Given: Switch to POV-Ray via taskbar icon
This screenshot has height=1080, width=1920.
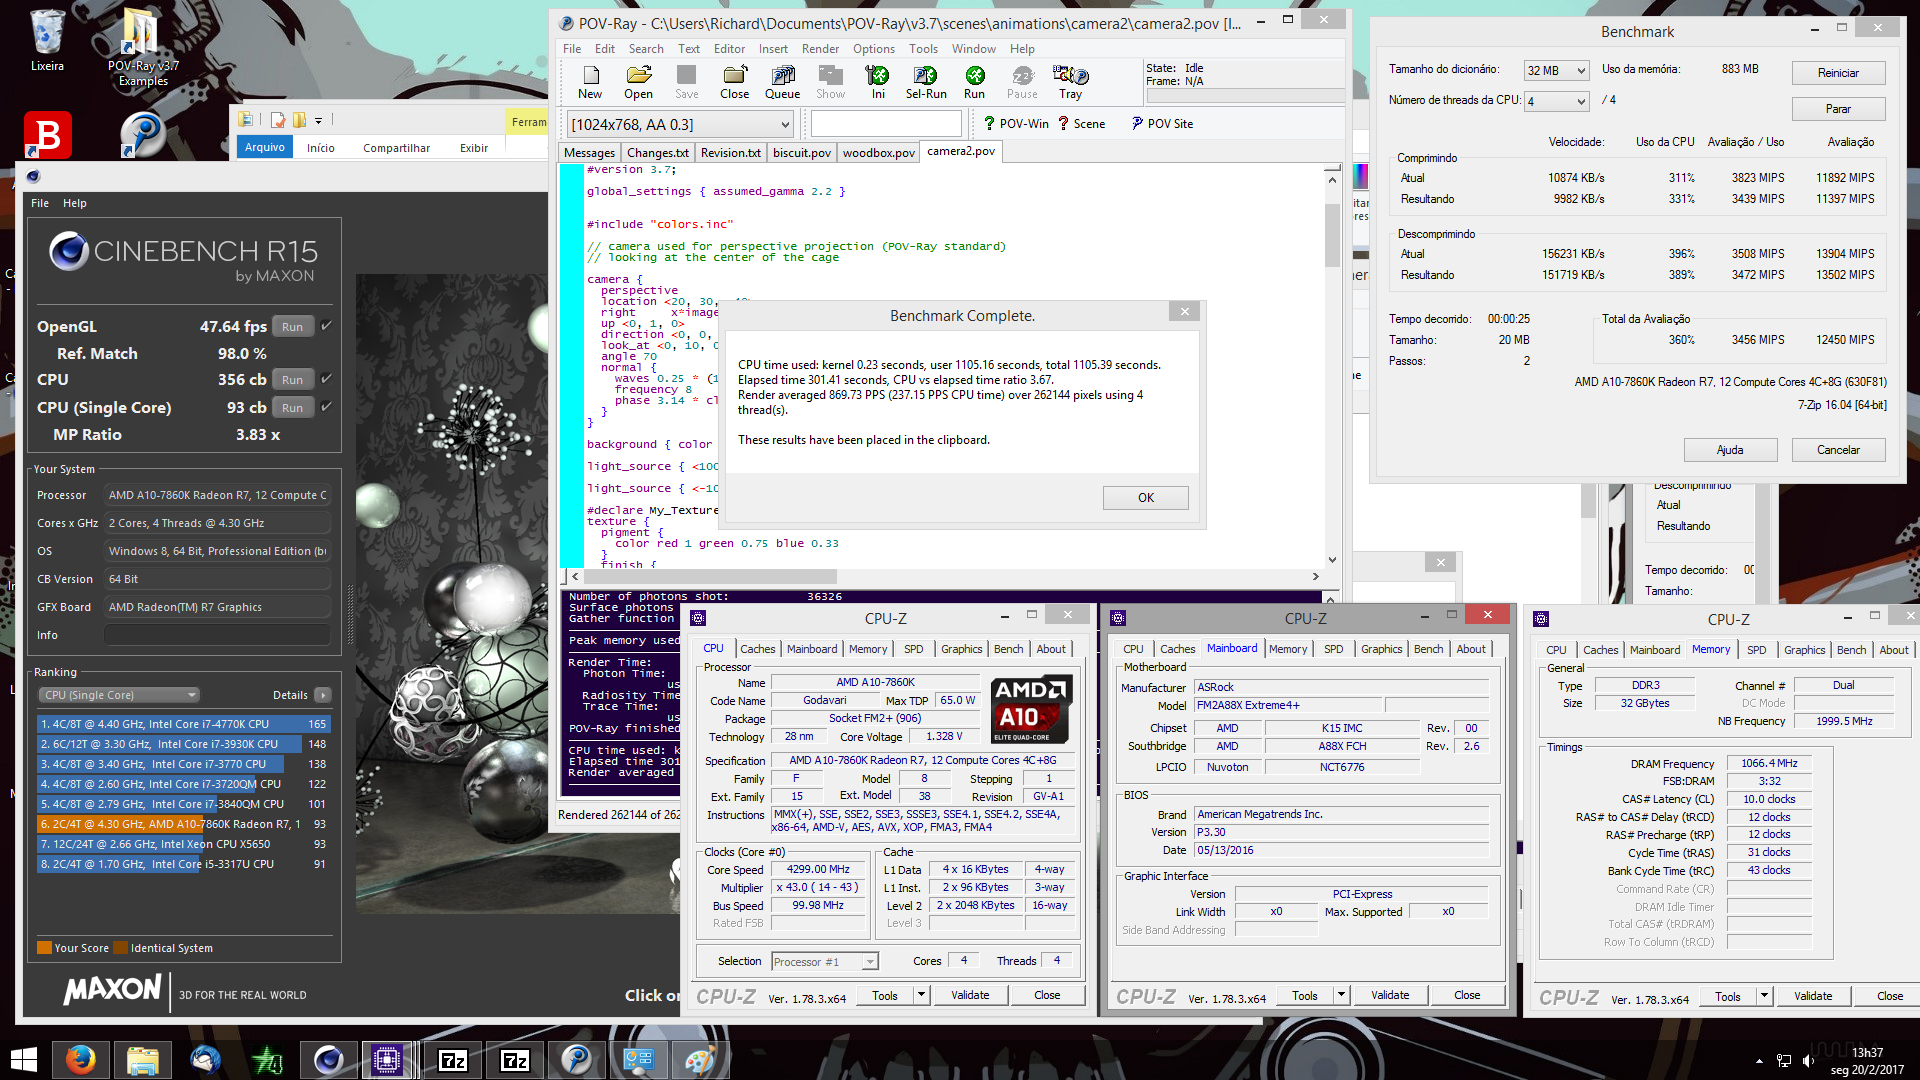Looking at the screenshot, I should click(576, 1059).
